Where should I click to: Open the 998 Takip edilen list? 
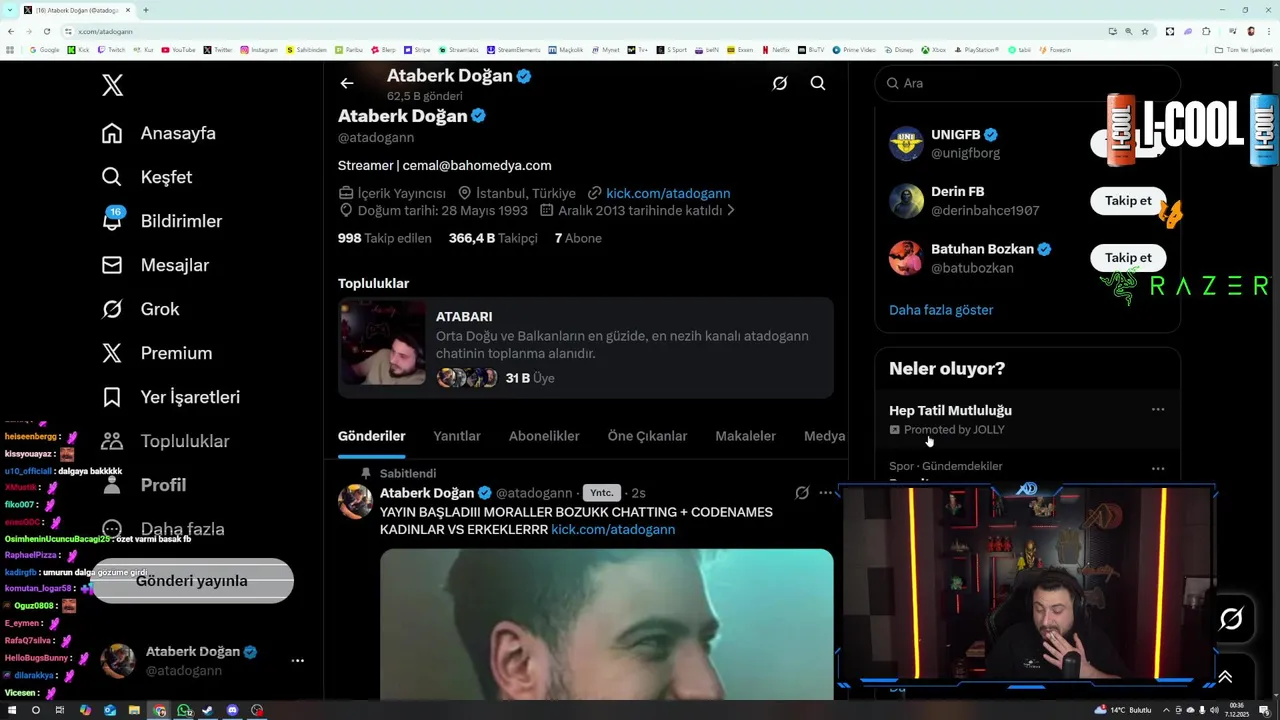(x=385, y=238)
